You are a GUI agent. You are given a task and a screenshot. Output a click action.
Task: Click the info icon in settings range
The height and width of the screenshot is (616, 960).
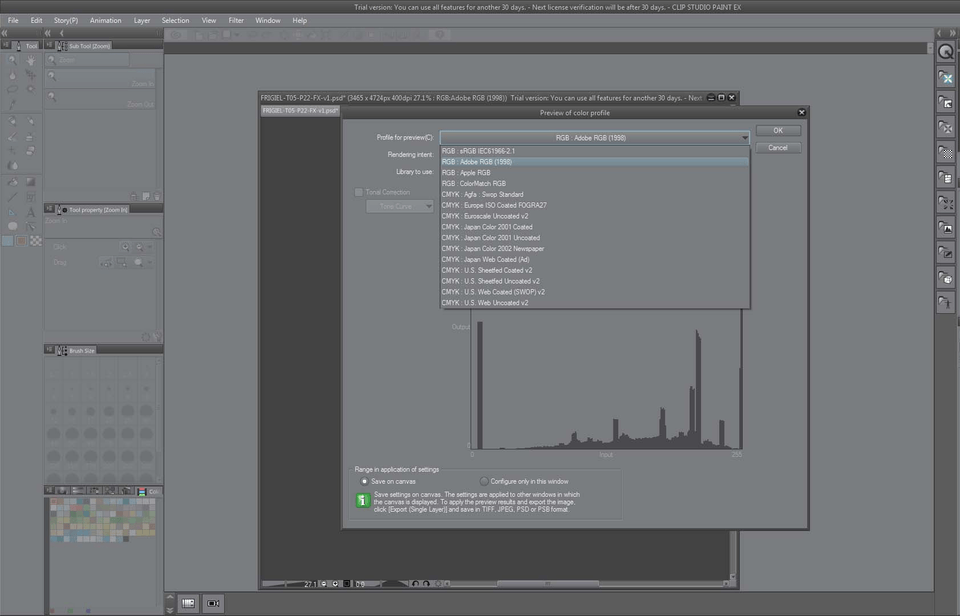click(363, 500)
